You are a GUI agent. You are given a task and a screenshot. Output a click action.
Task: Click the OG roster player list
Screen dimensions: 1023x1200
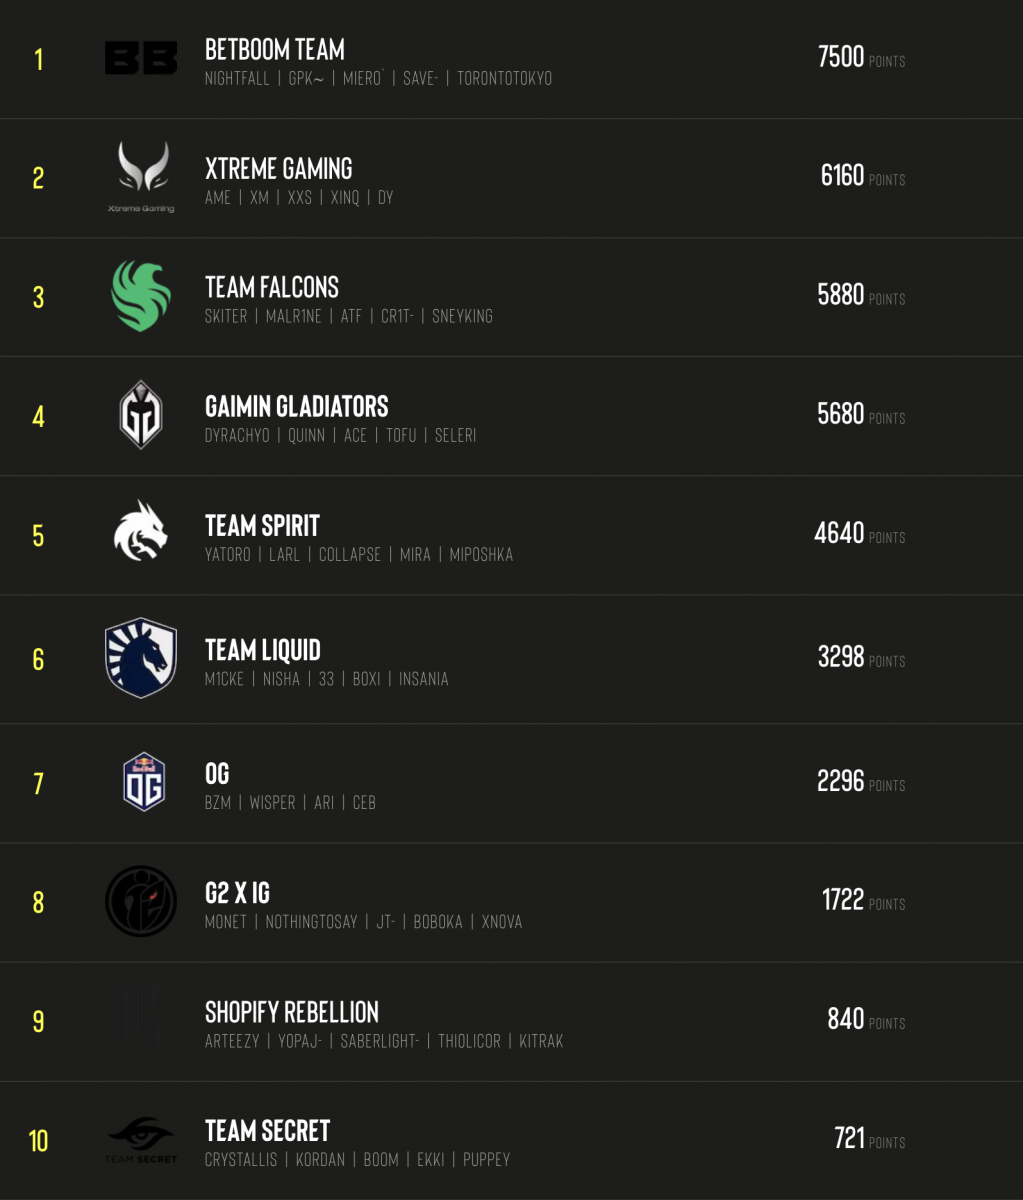pos(290,803)
